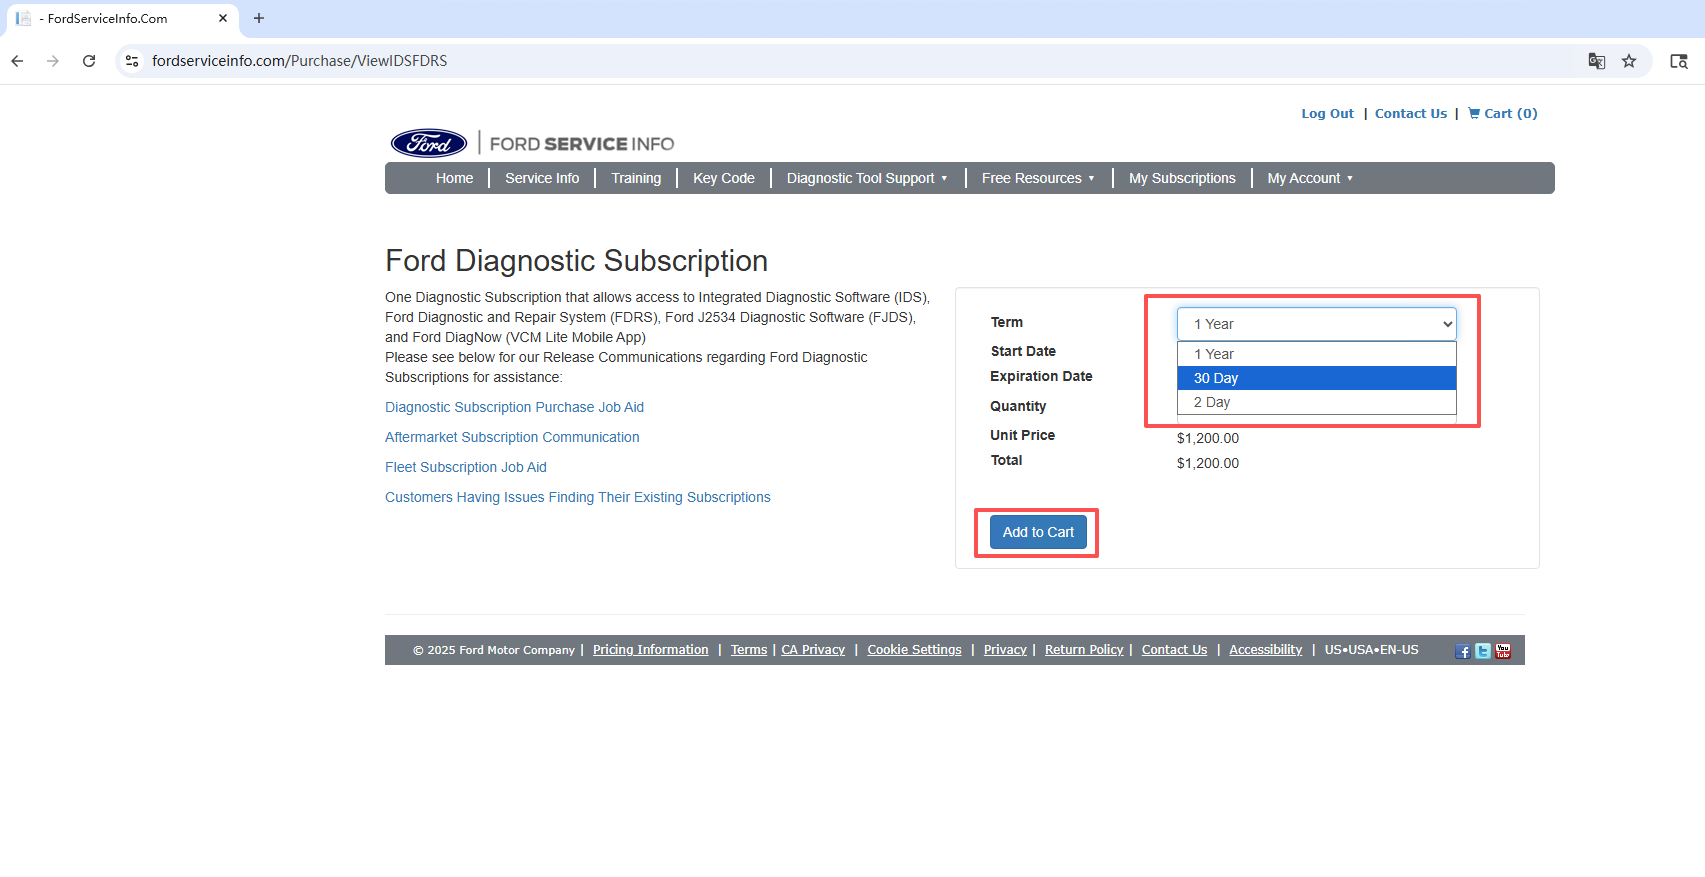The height and width of the screenshot is (877, 1705).
Task: Open the Key Code menu item
Action: (723, 178)
